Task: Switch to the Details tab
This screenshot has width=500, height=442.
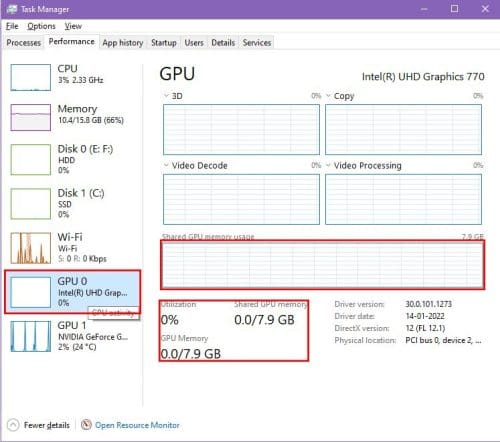Action: click(x=223, y=43)
